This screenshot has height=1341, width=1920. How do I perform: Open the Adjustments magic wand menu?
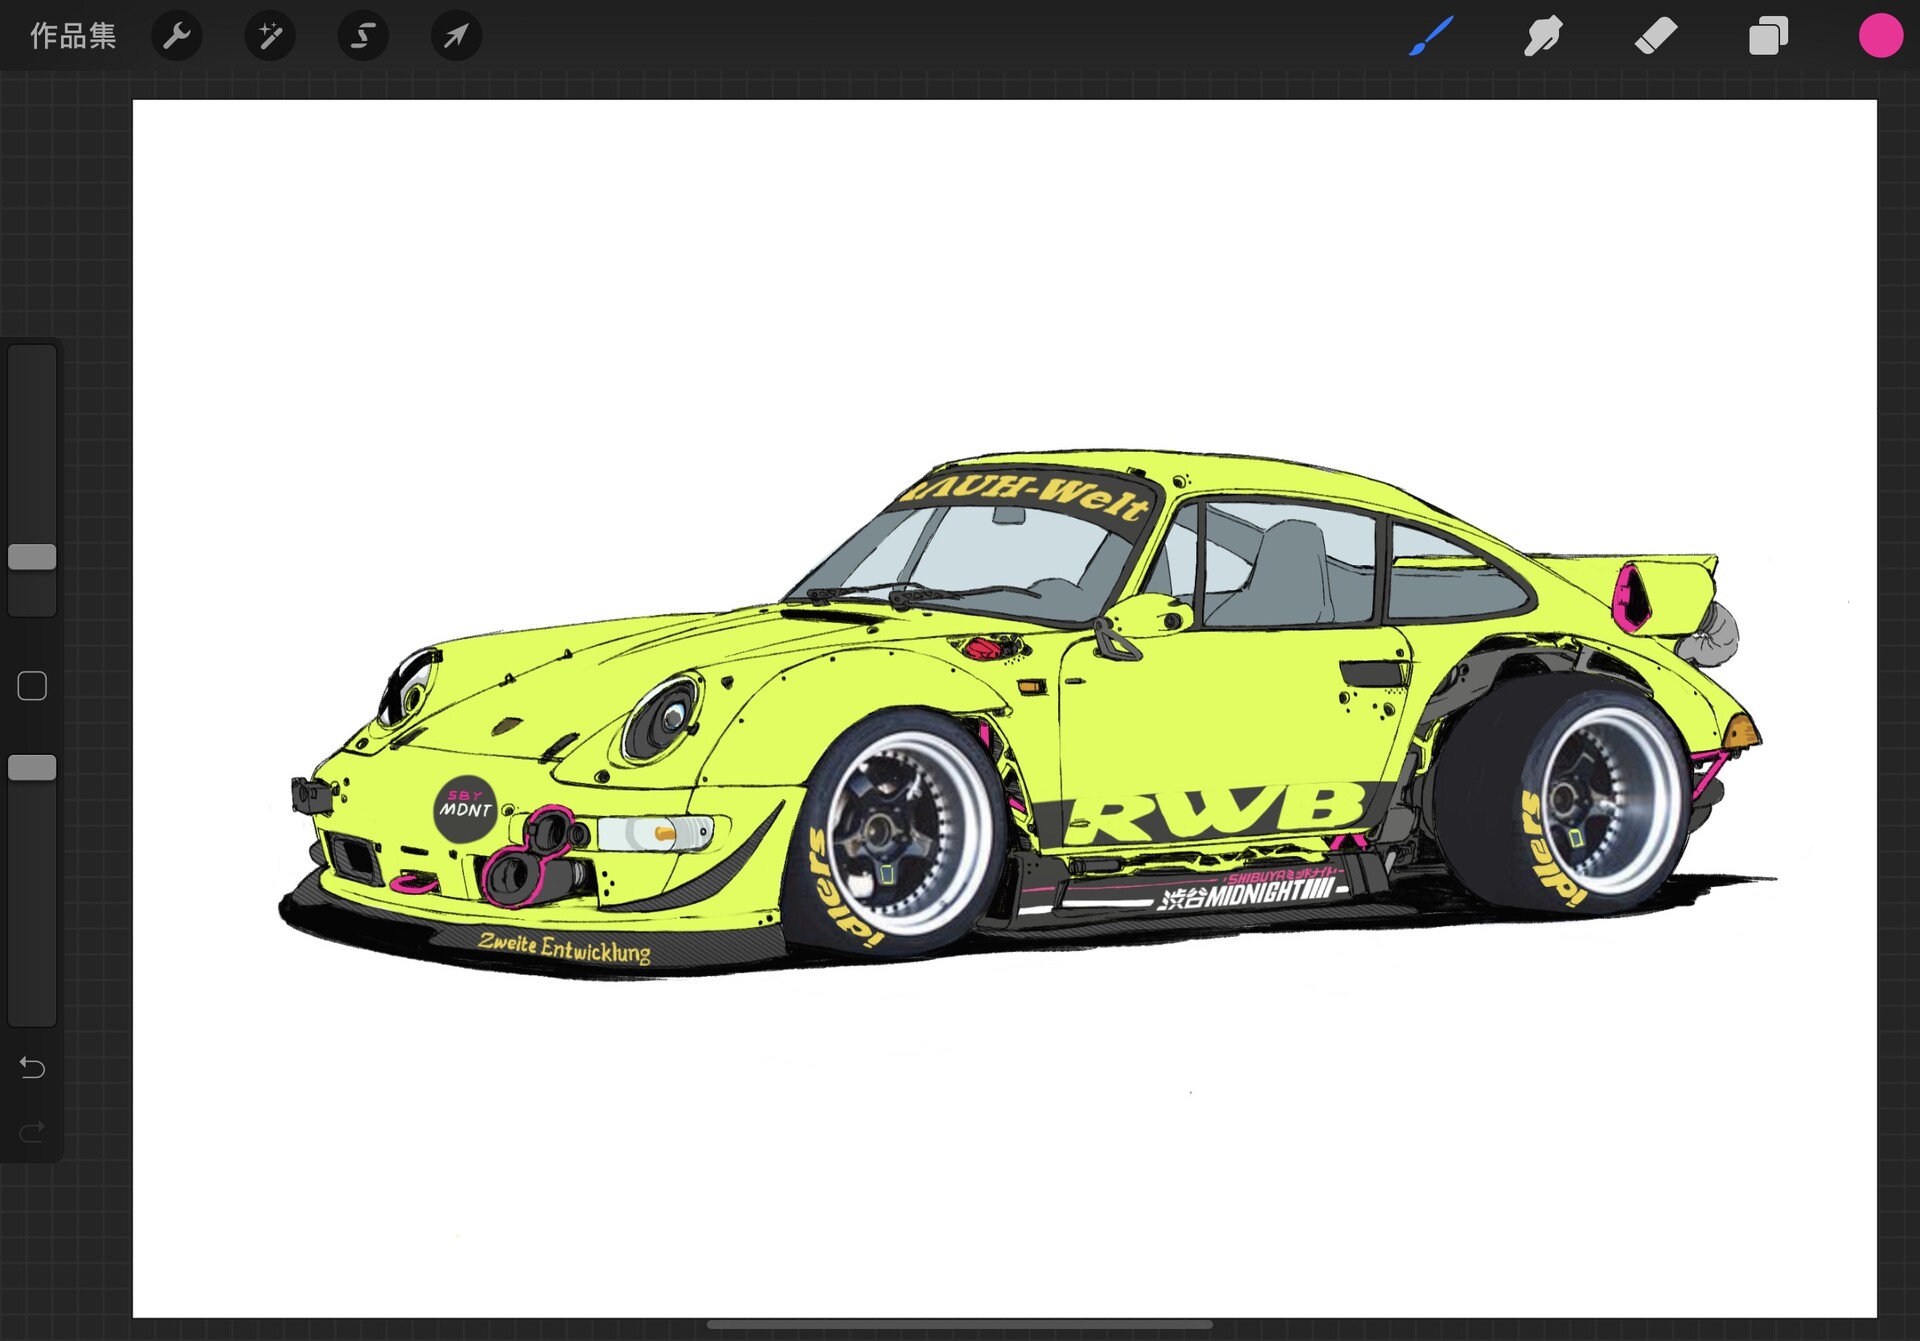[x=269, y=36]
